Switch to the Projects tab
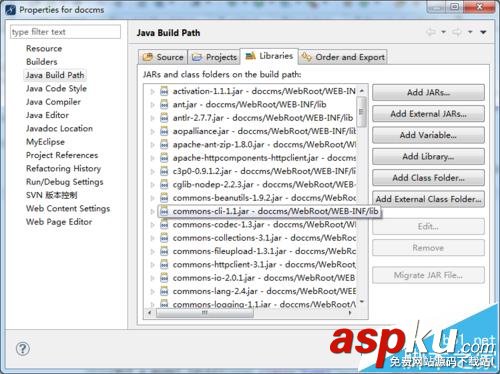Viewport: 500px width, 374px height. tap(214, 57)
